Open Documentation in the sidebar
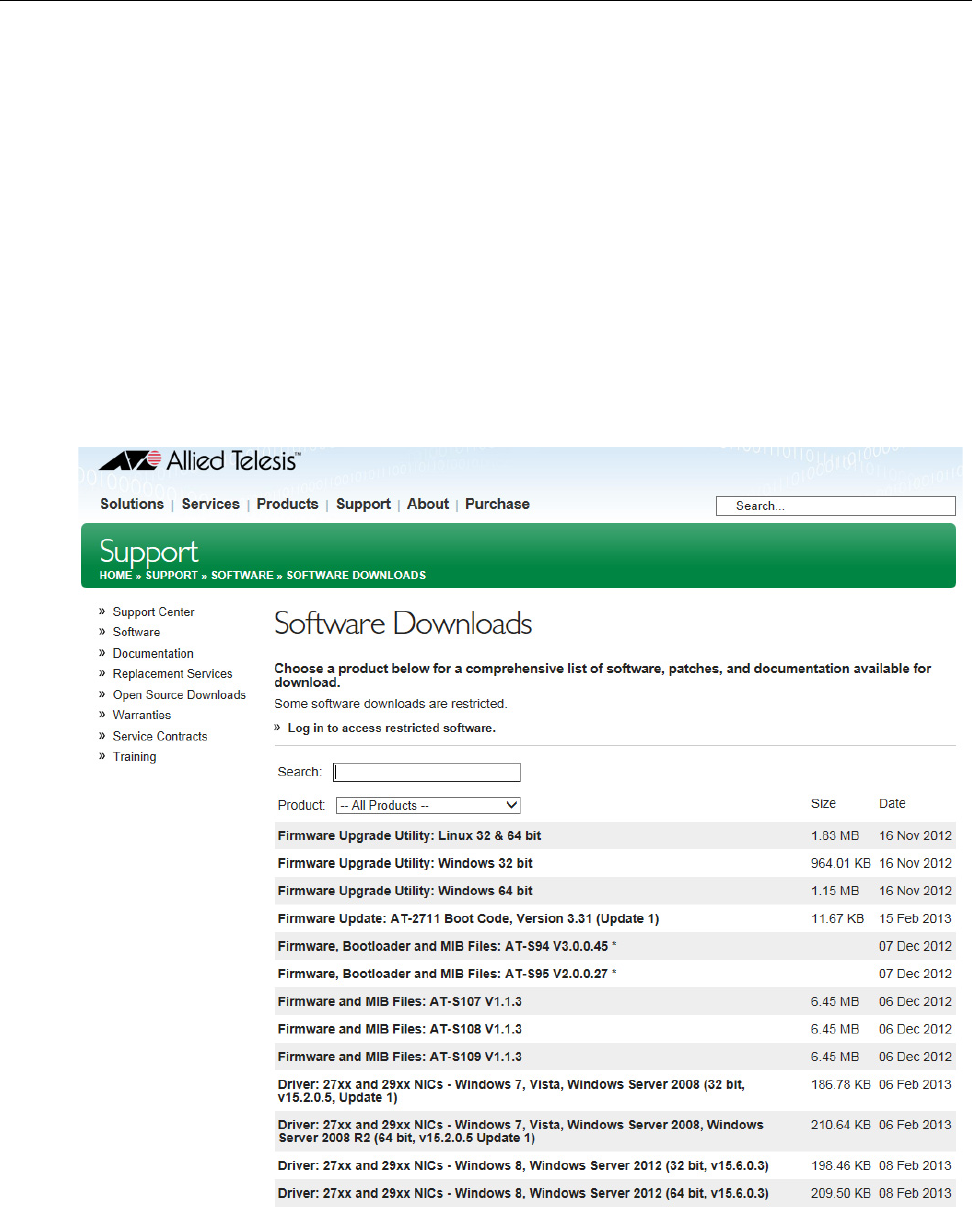Viewport: 972px width, 1209px height. tap(153, 653)
